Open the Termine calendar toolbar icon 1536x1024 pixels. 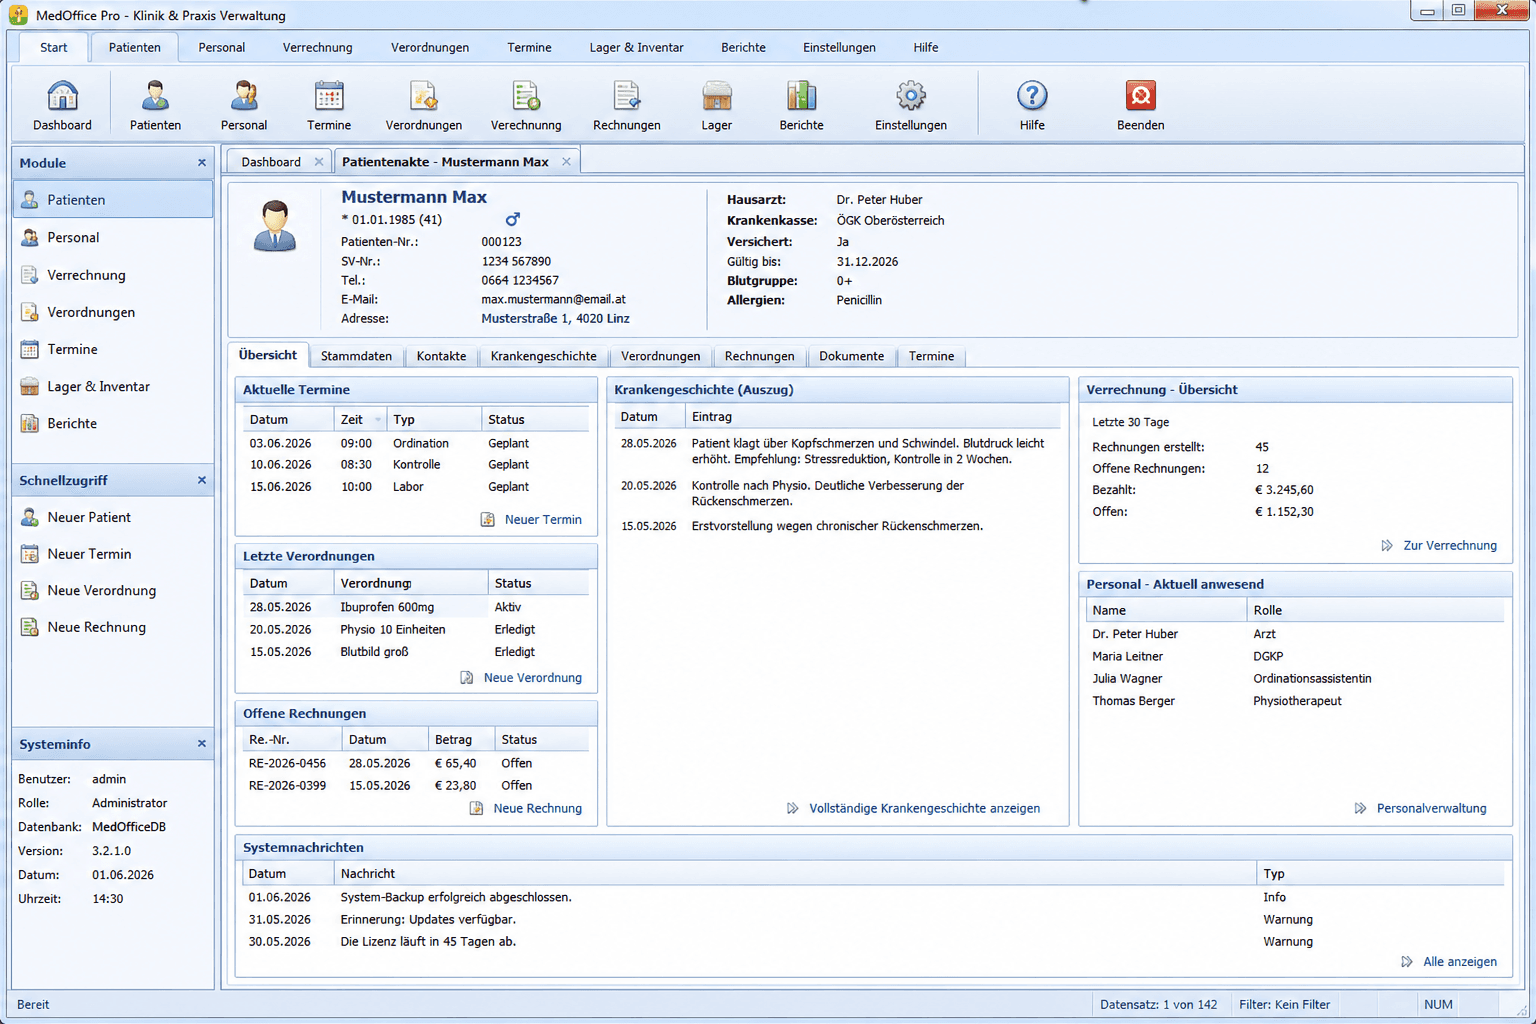click(x=329, y=105)
